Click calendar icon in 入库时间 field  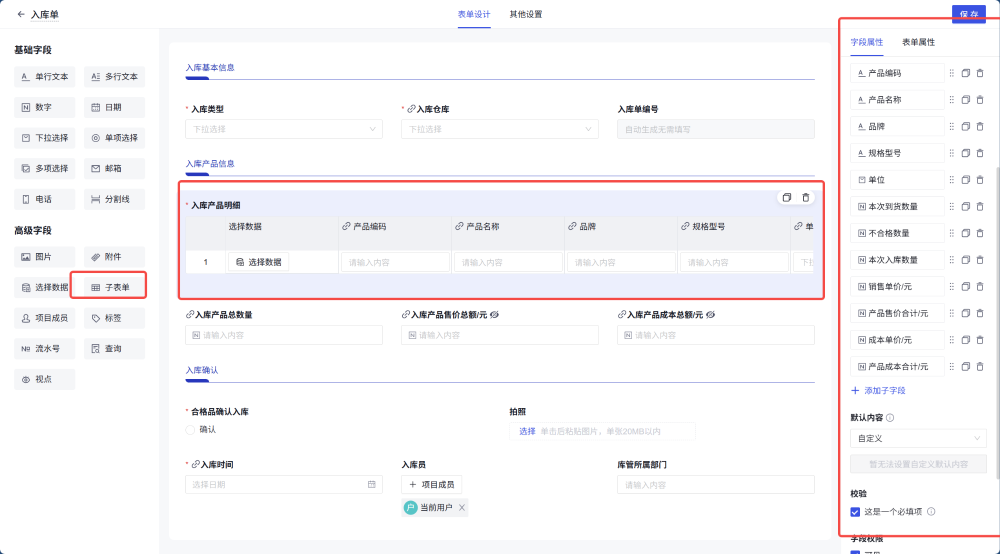(x=372, y=485)
